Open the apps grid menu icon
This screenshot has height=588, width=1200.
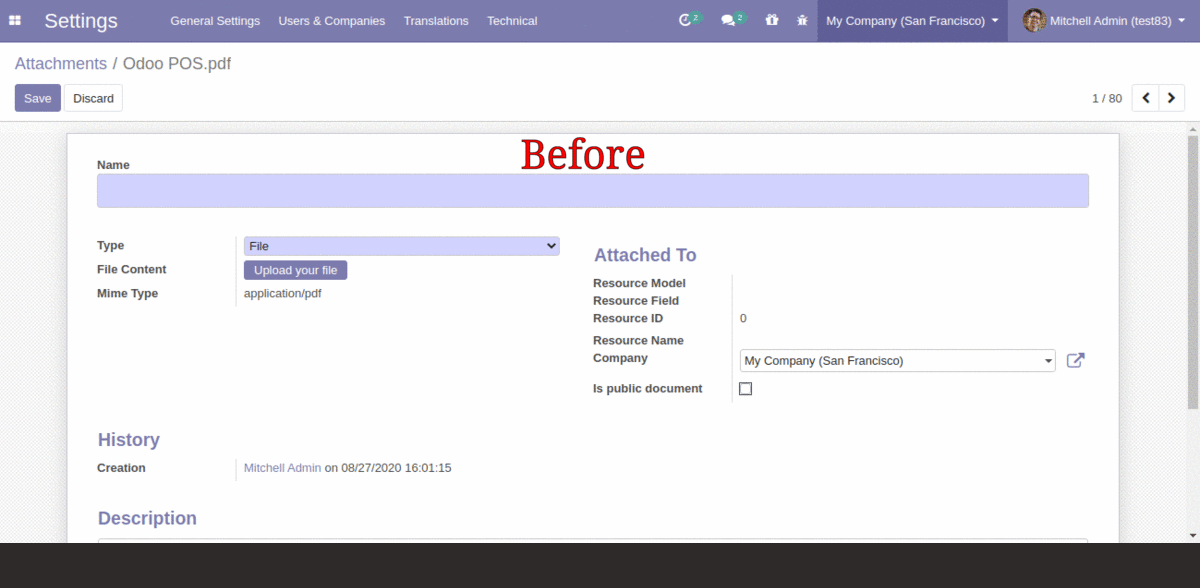click(15, 21)
